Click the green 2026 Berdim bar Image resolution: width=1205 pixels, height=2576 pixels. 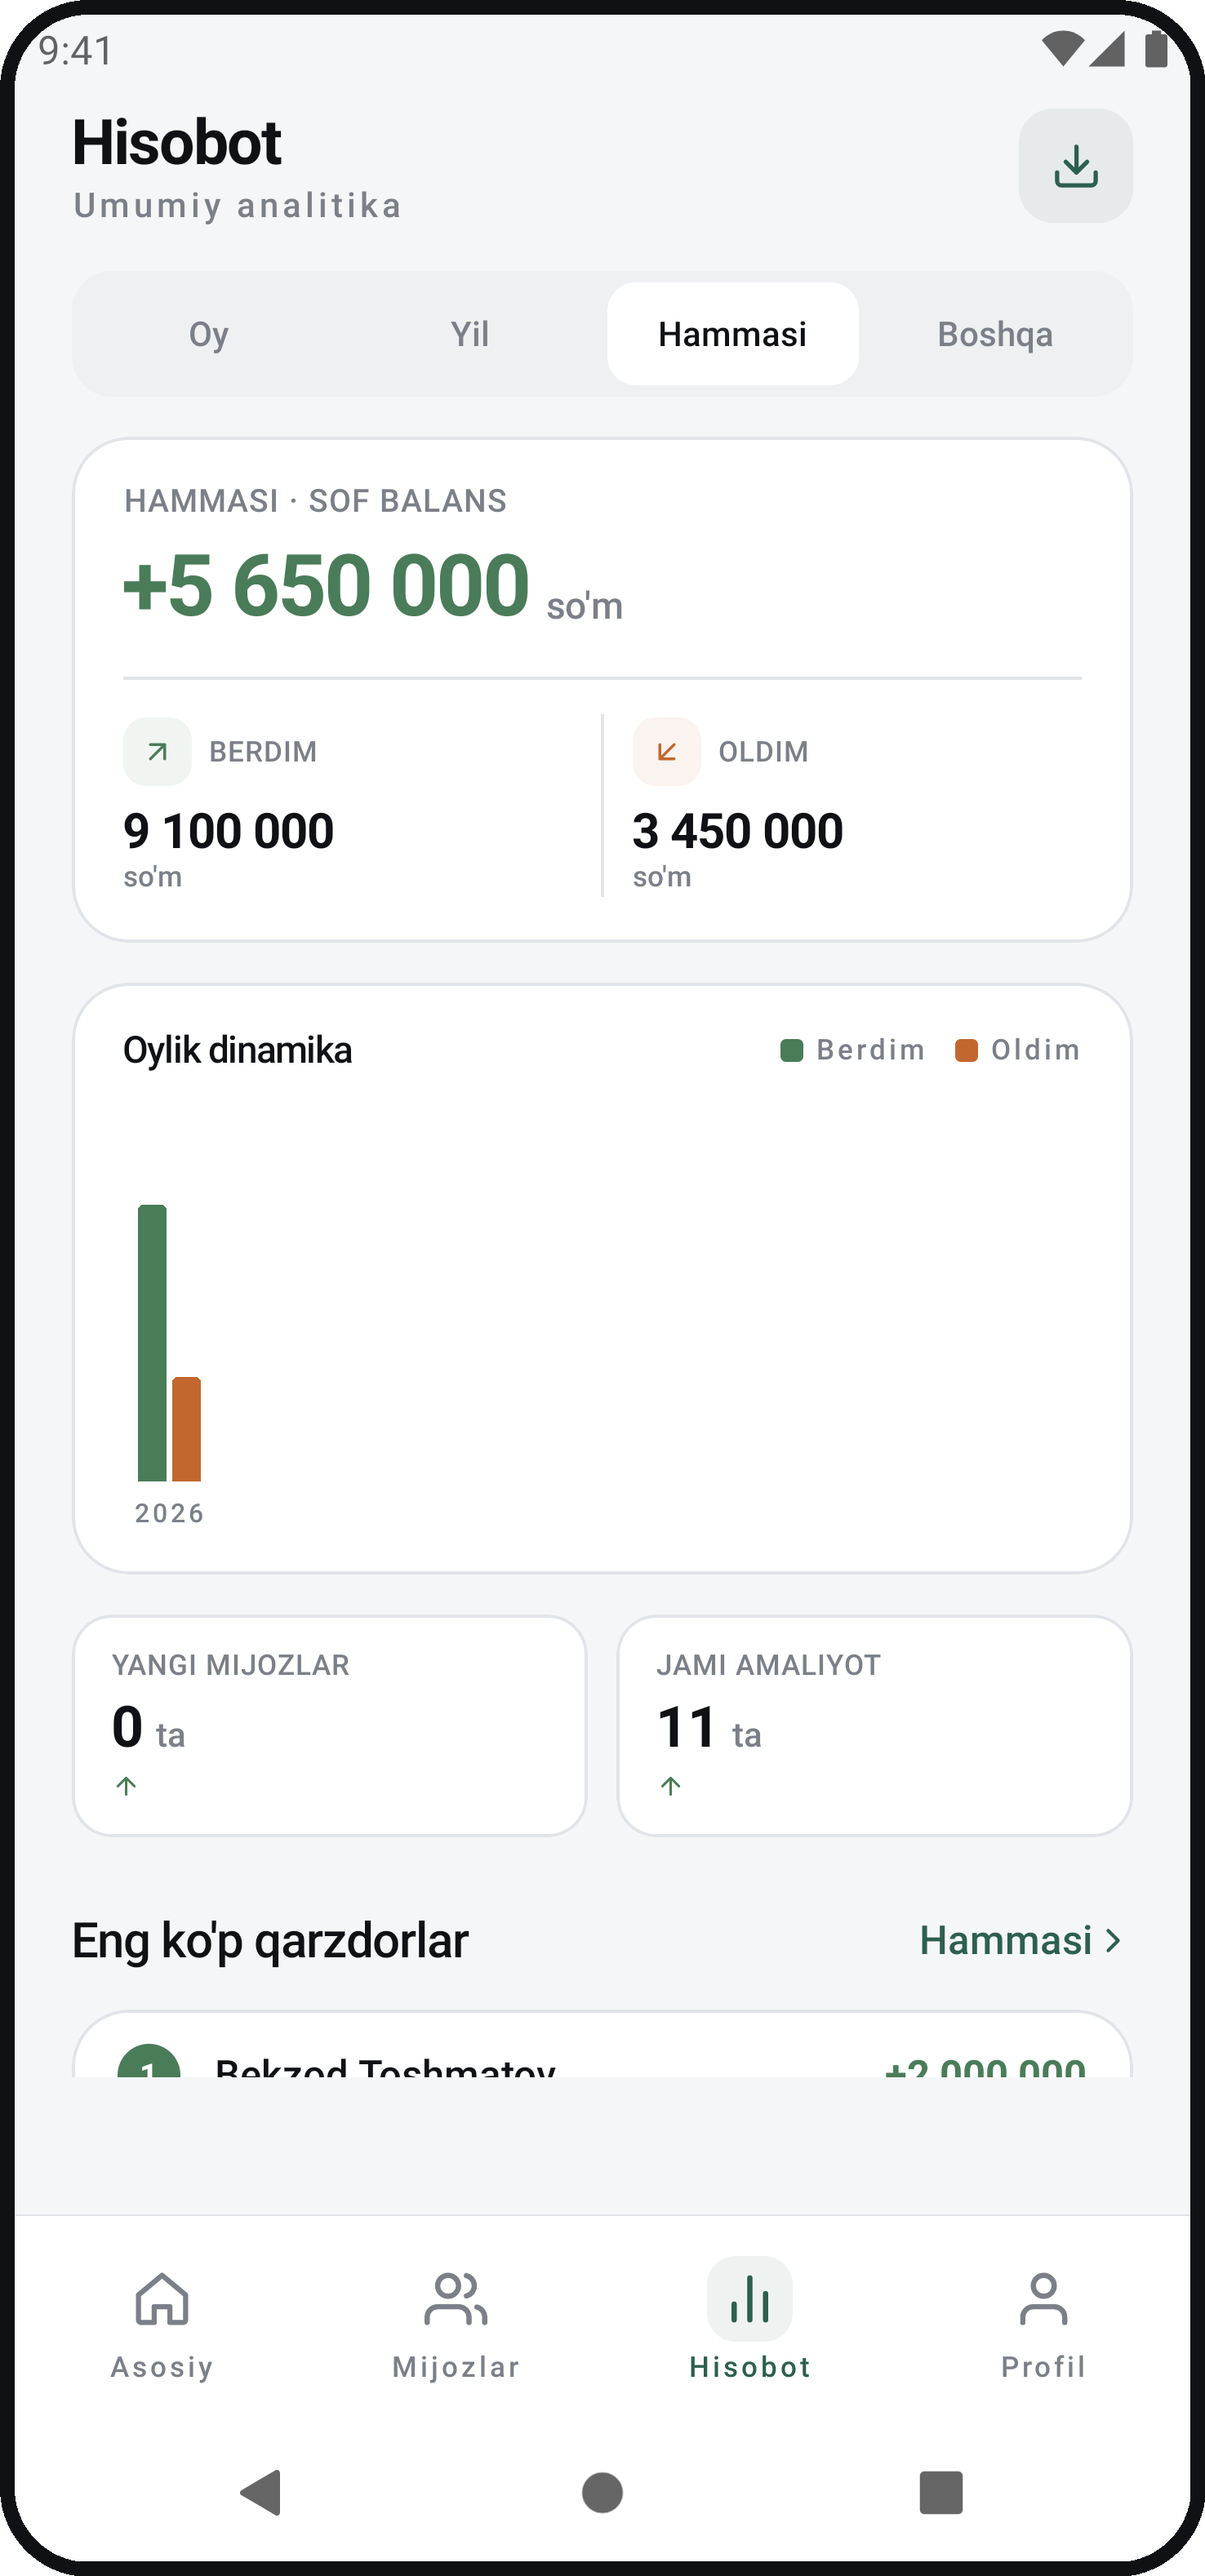point(152,1342)
